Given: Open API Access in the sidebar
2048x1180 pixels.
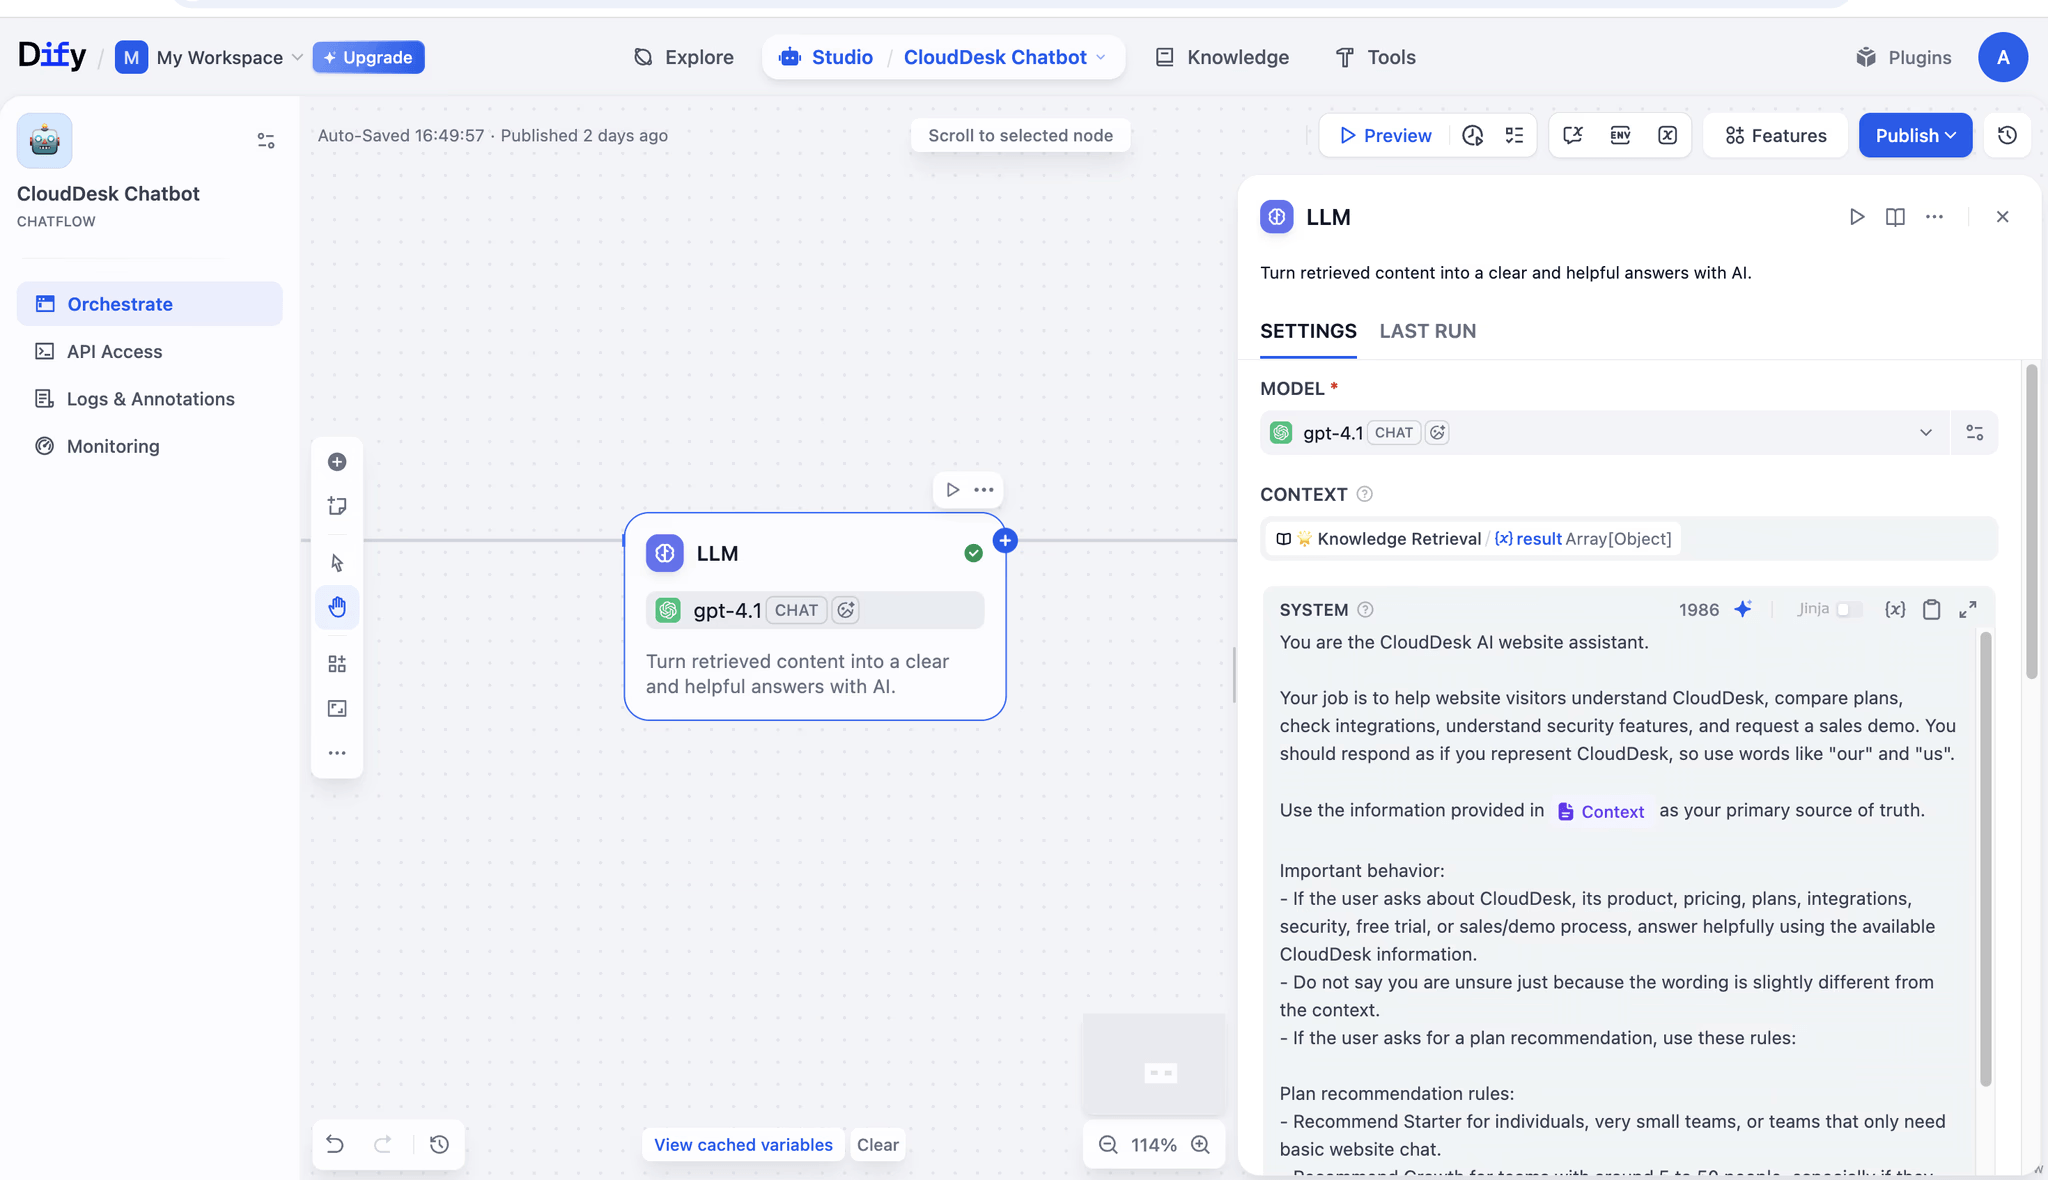Looking at the screenshot, I should (x=150, y=351).
